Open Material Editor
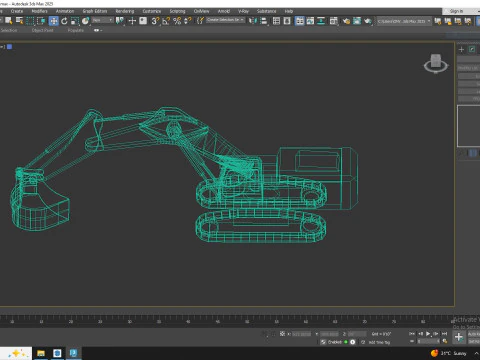Viewport: 480px width, 360px height. pos(334,21)
